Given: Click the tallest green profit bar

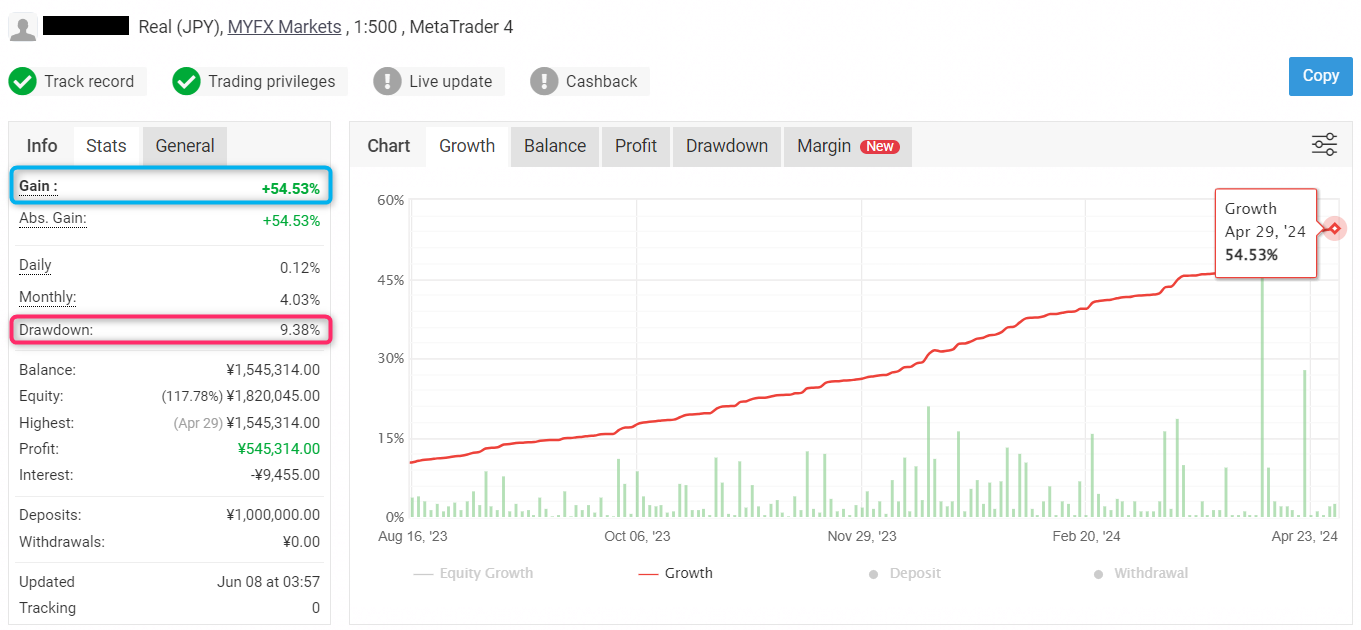Looking at the screenshot, I should coord(1262,400).
